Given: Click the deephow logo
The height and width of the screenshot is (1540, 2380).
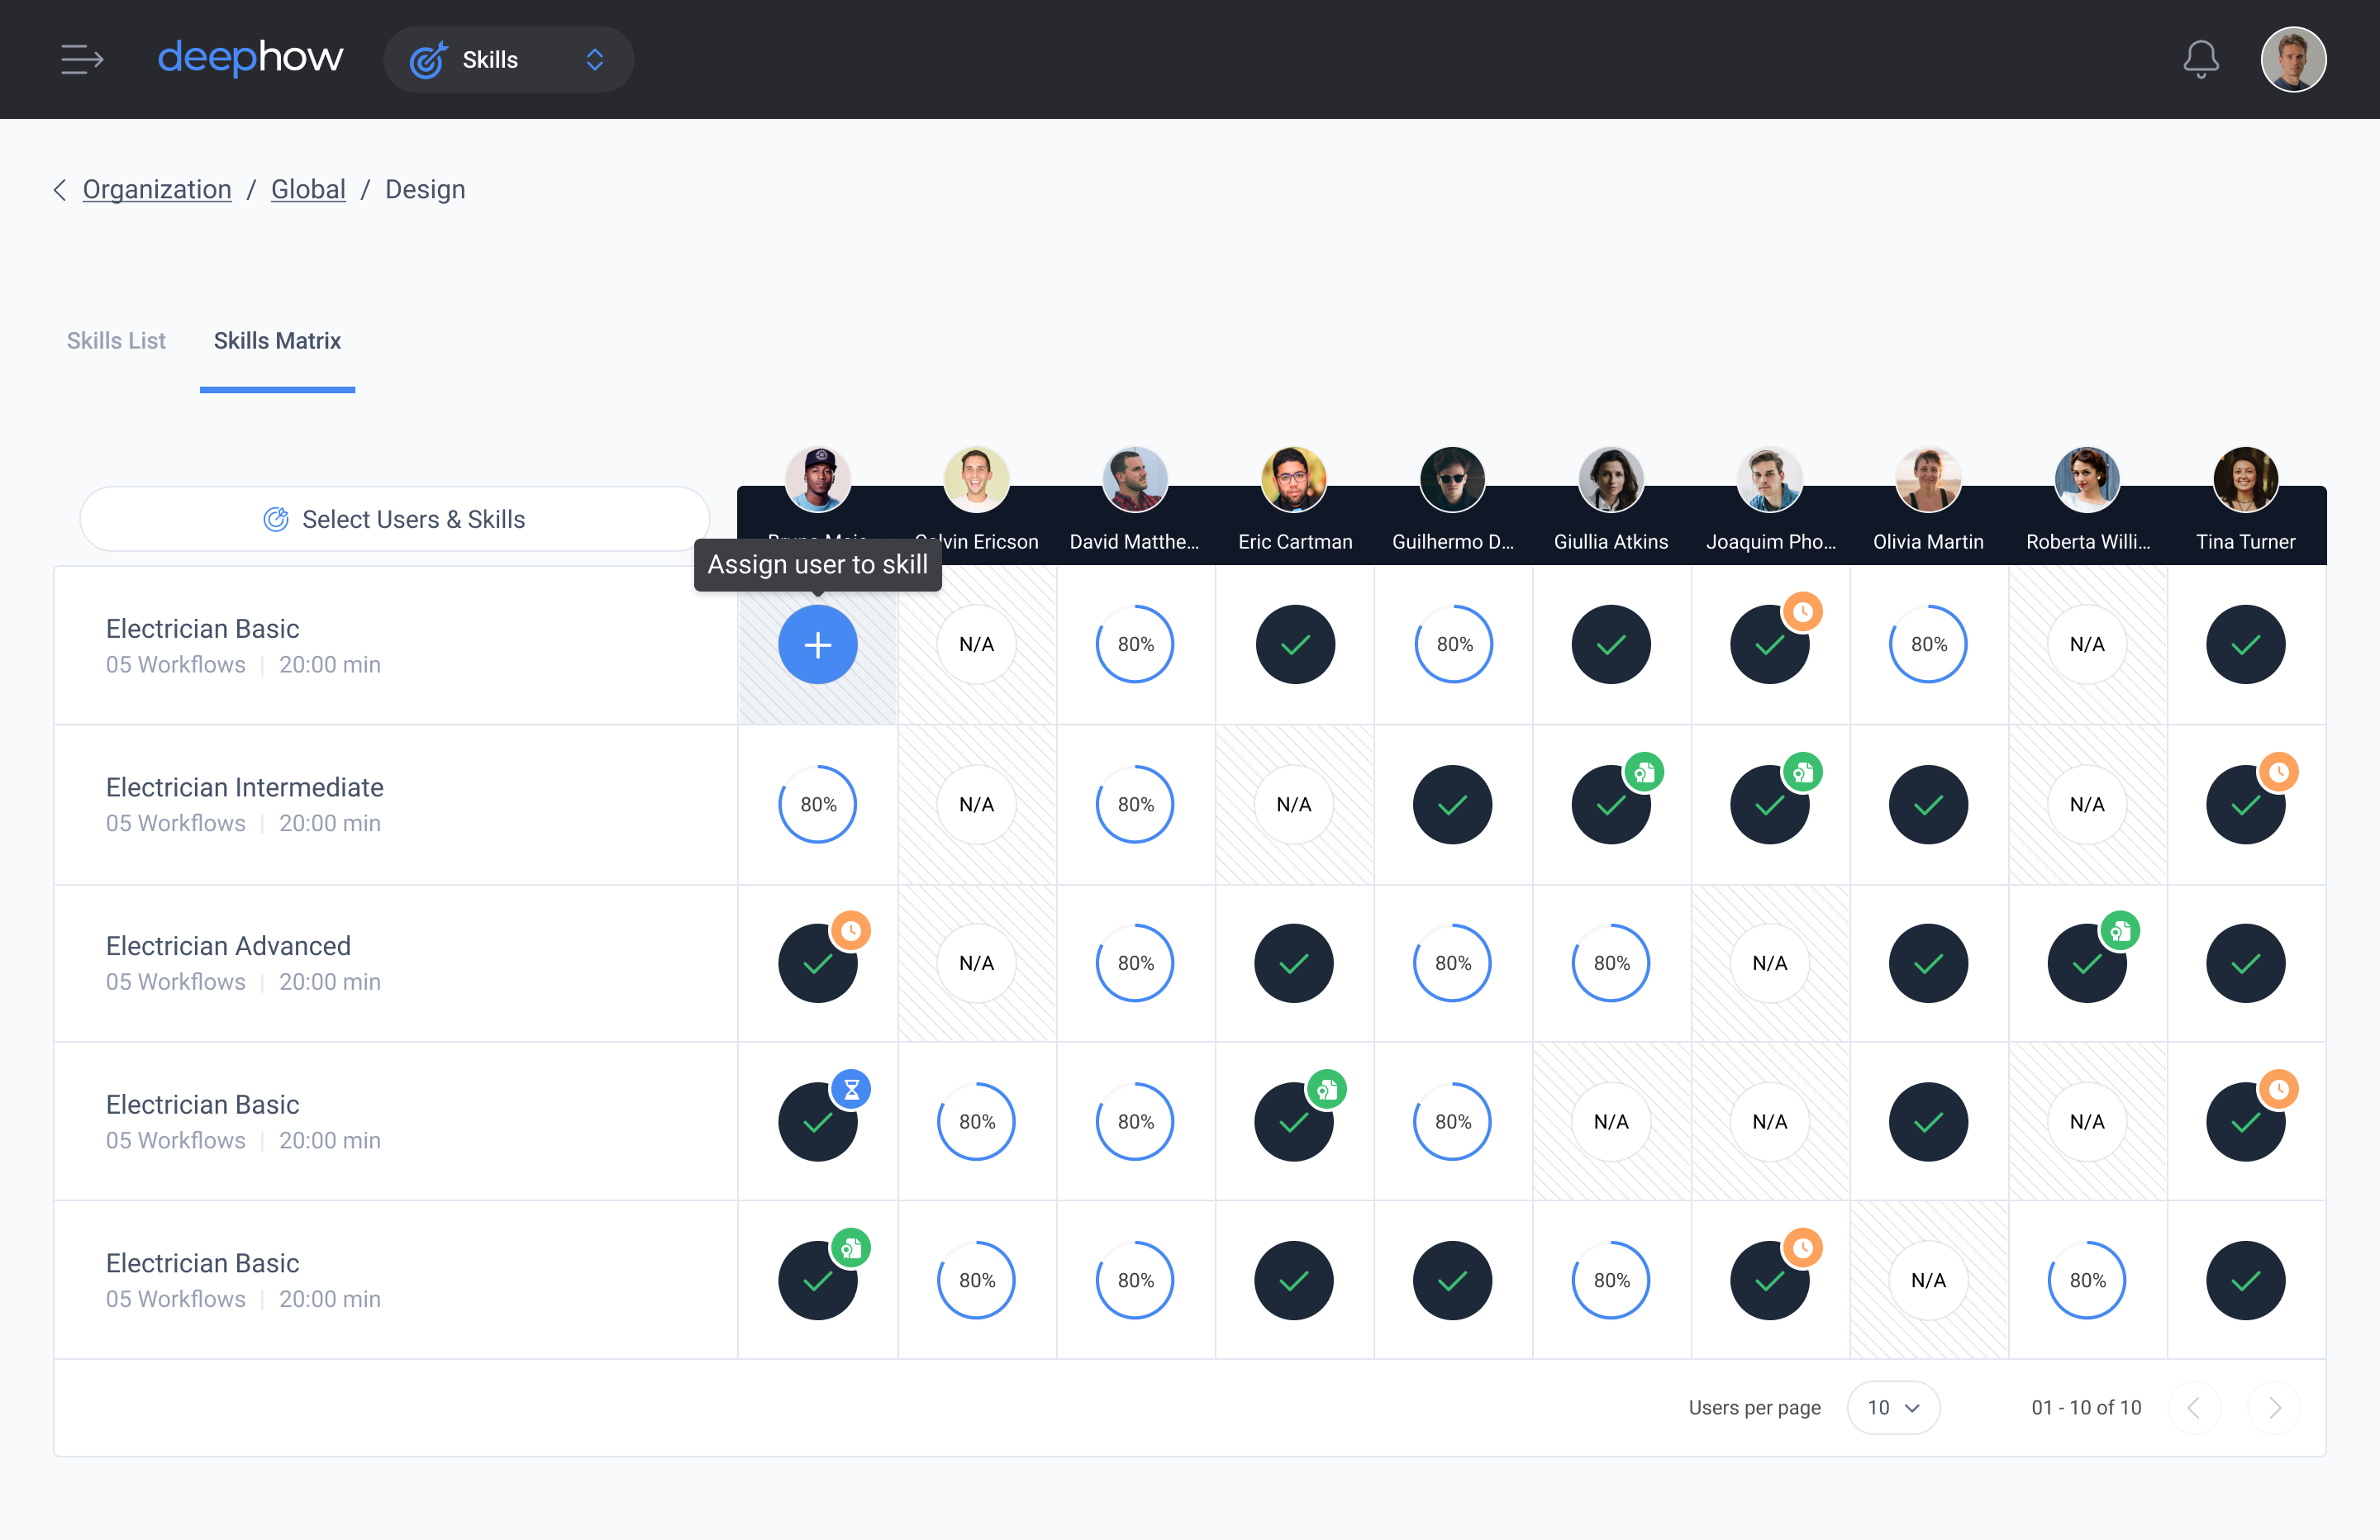Looking at the screenshot, I should point(250,58).
